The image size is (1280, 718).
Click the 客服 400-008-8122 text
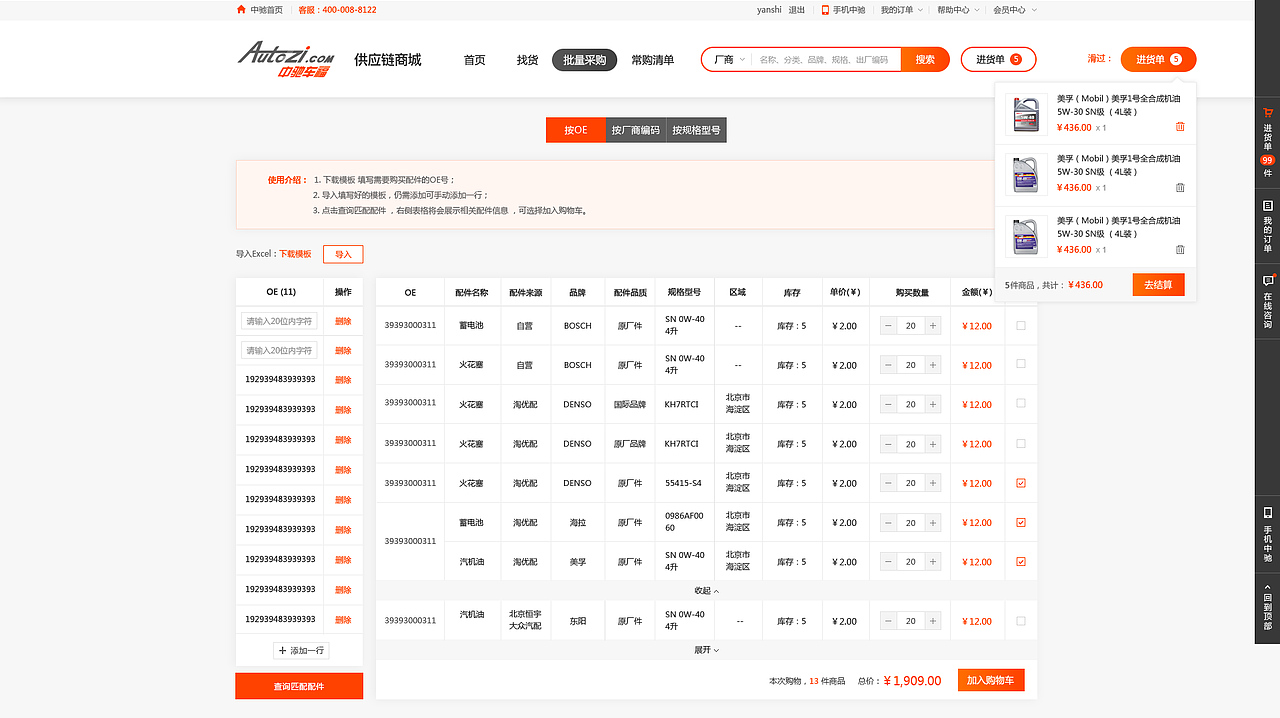(x=337, y=10)
